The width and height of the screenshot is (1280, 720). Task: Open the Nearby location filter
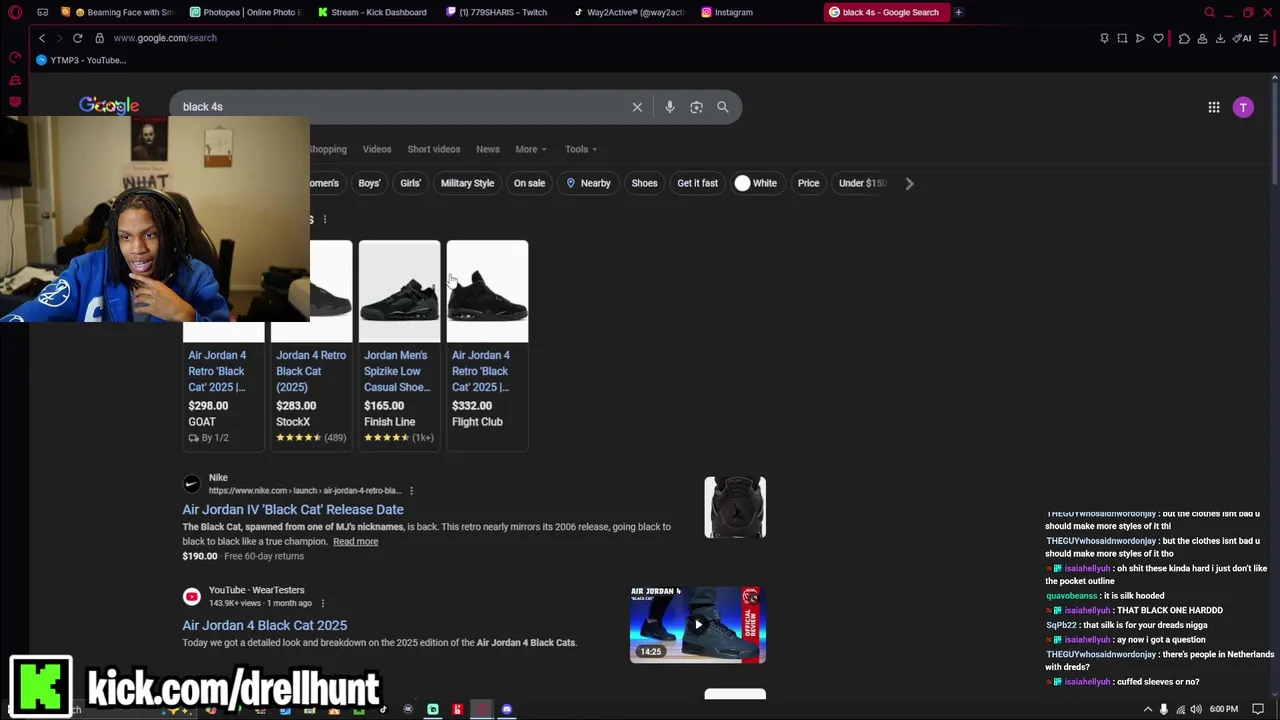point(588,183)
